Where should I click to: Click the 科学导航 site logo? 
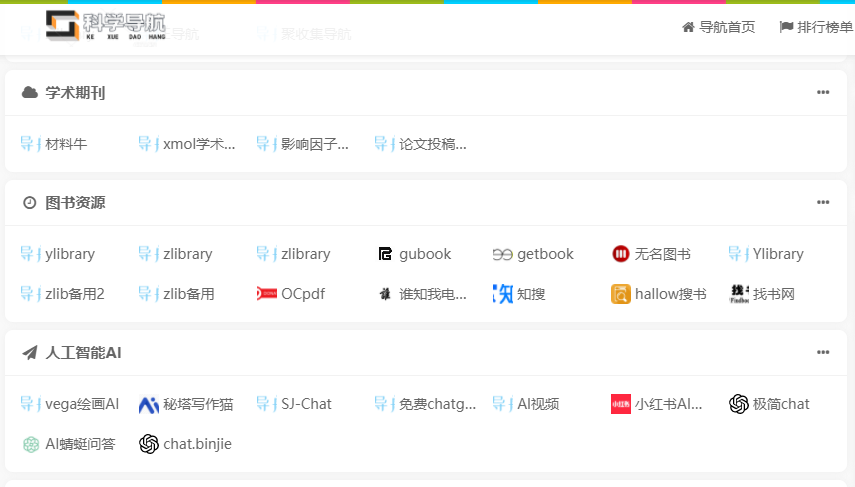pyautogui.click(x=106, y=26)
